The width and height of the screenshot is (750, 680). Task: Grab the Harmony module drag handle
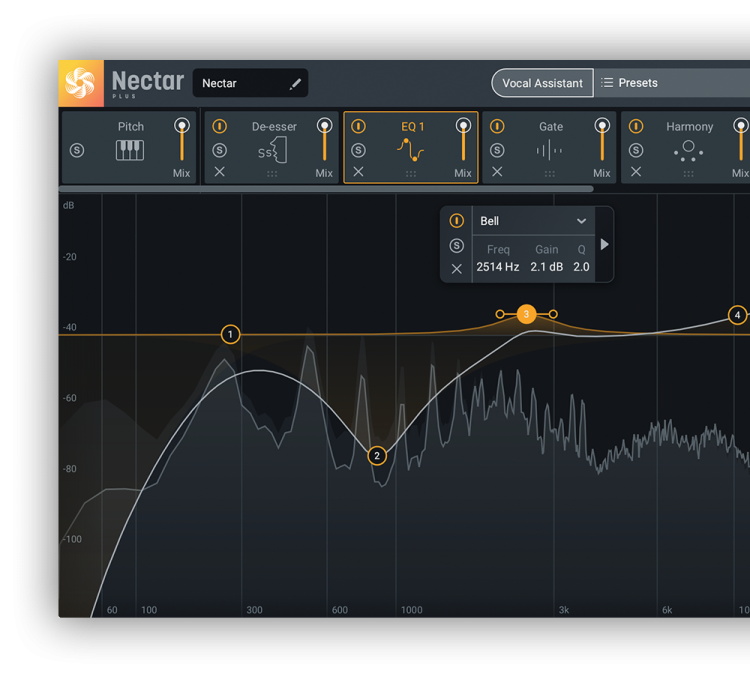[688, 174]
